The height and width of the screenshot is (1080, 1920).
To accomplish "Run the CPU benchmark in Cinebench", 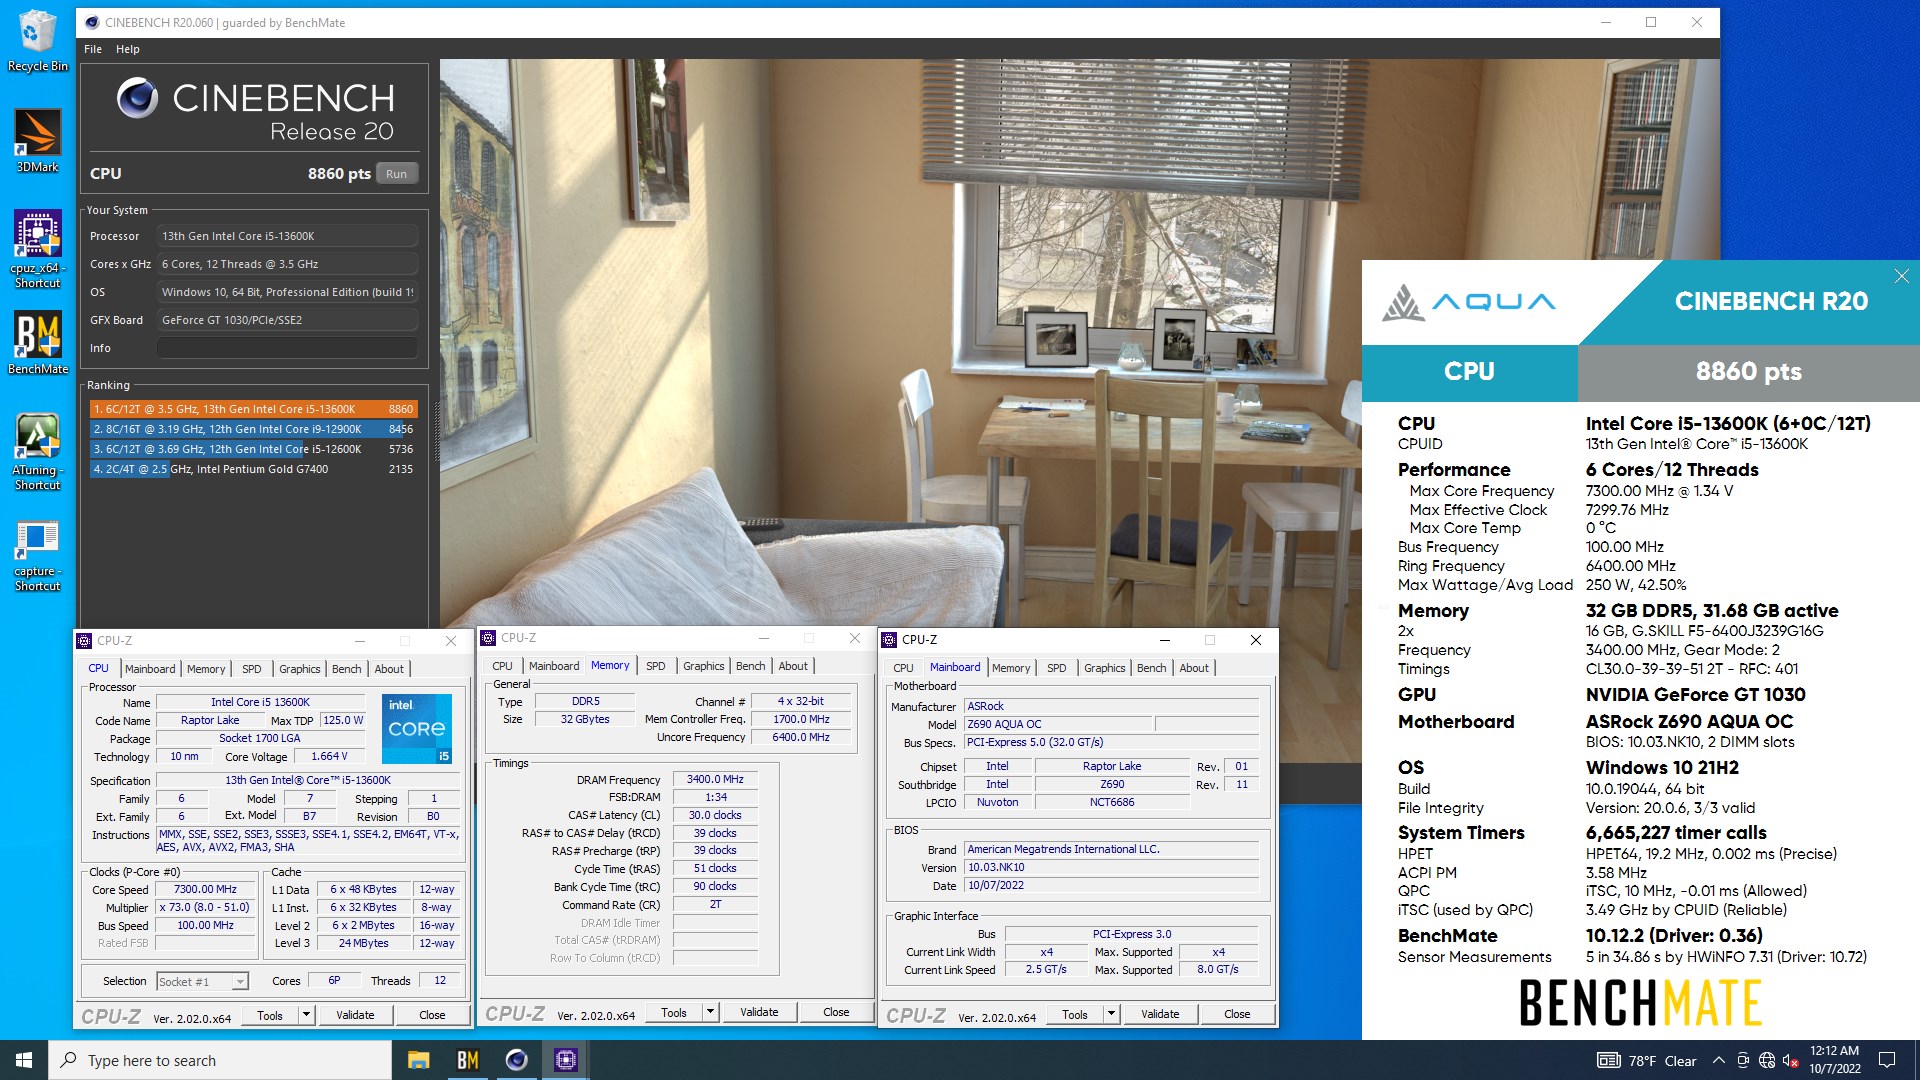I will (397, 174).
